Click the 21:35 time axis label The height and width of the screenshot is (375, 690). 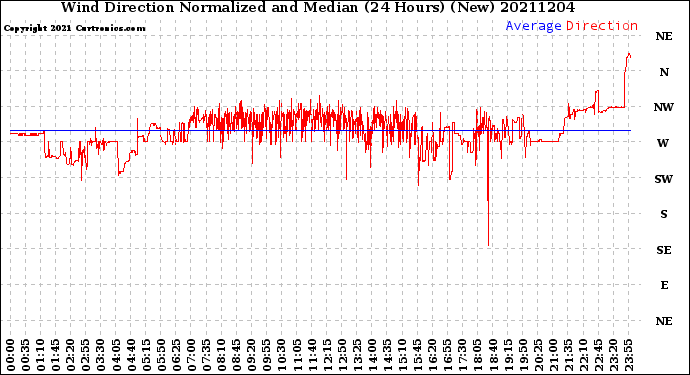coord(567,355)
